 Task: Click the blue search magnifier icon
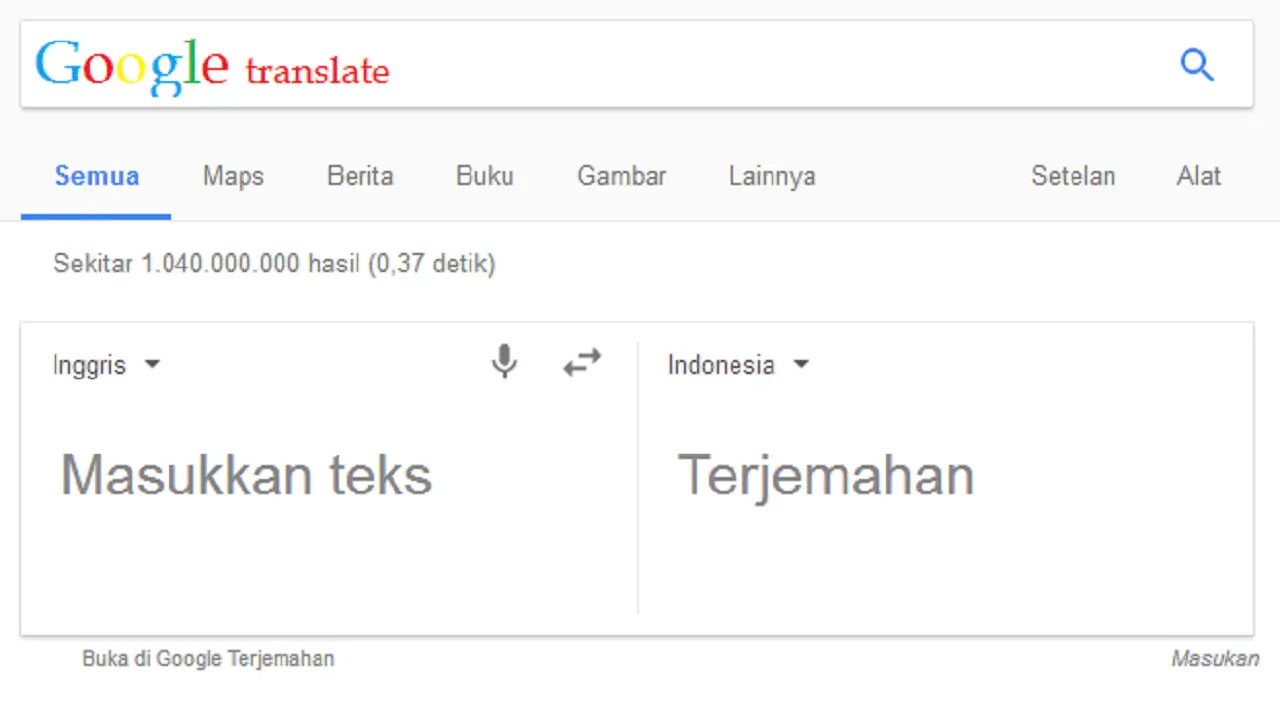1197,65
